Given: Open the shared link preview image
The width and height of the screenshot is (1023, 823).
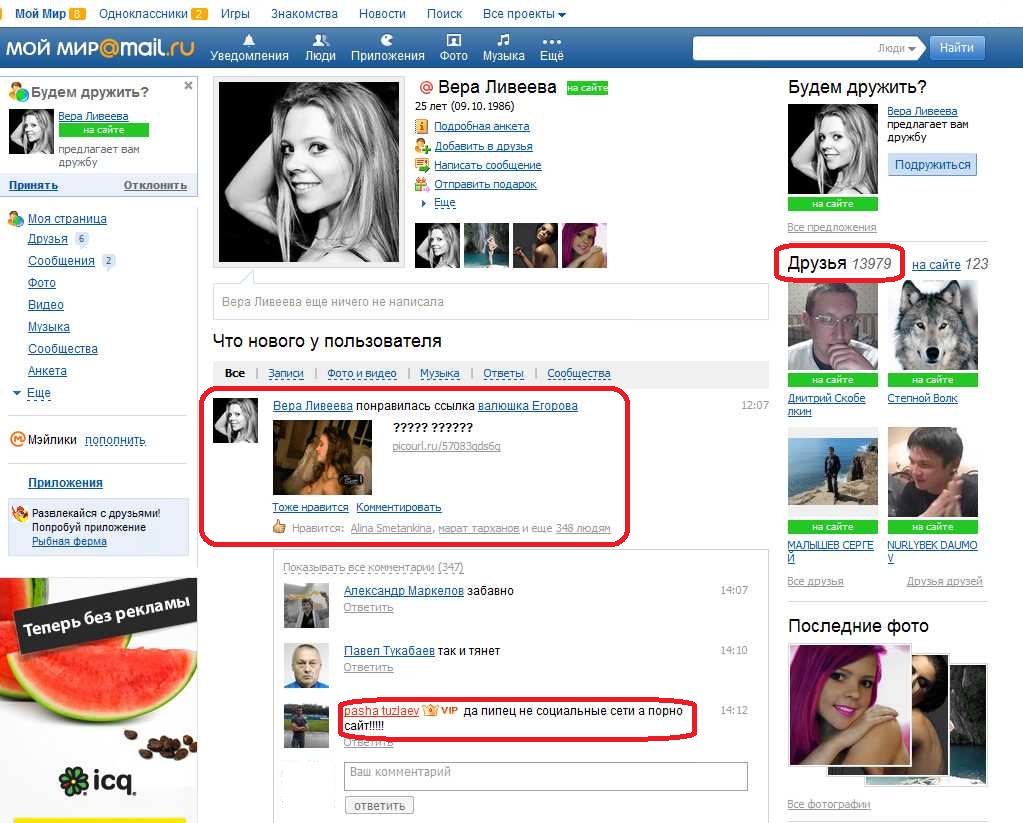Looking at the screenshot, I should click(322, 457).
